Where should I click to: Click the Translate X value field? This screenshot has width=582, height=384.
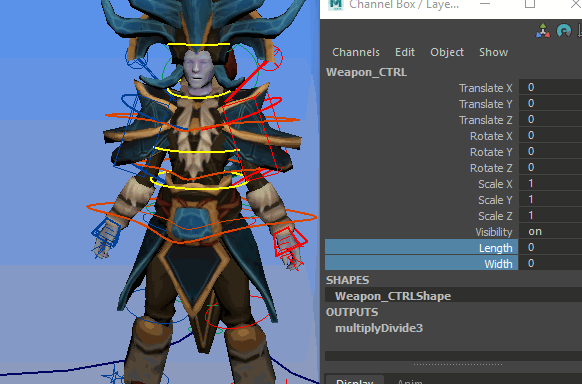(x=550, y=88)
